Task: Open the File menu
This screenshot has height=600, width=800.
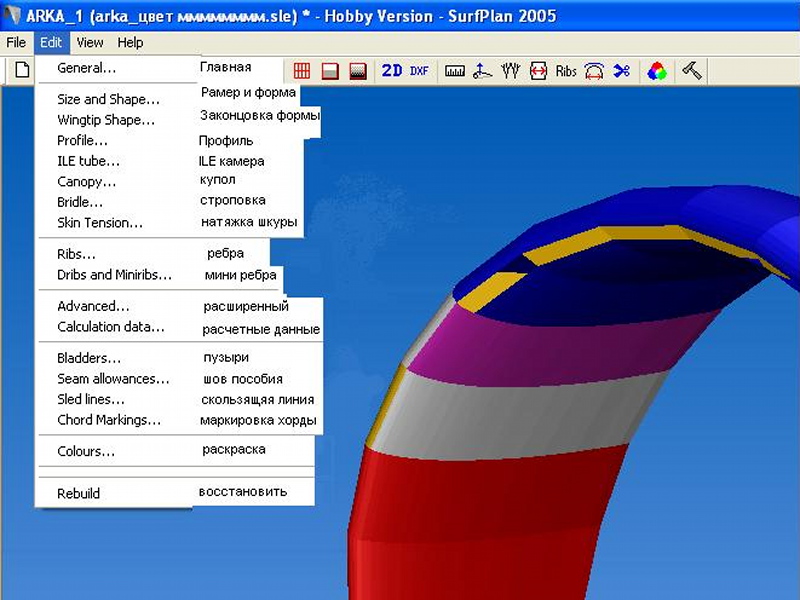Action: 16,43
